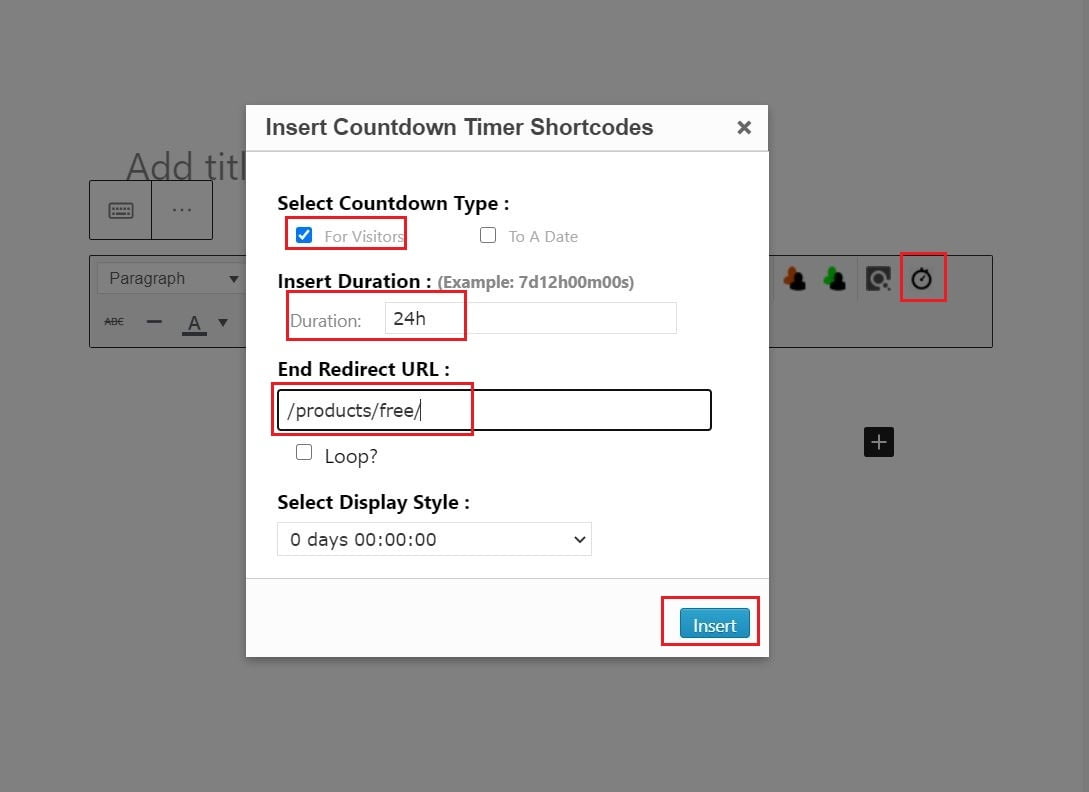The width and height of the screenshot is (1089, 792).
Task: Enable the Loop? checkbox
Action: (304, 453)
